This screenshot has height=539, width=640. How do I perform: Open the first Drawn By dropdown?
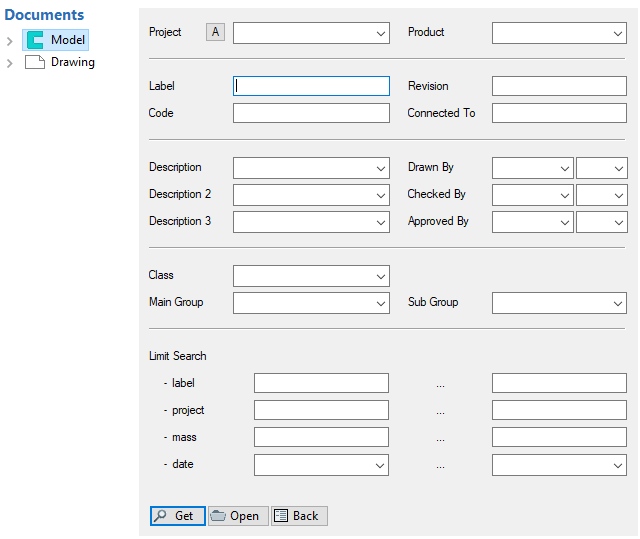coord(565,168)
